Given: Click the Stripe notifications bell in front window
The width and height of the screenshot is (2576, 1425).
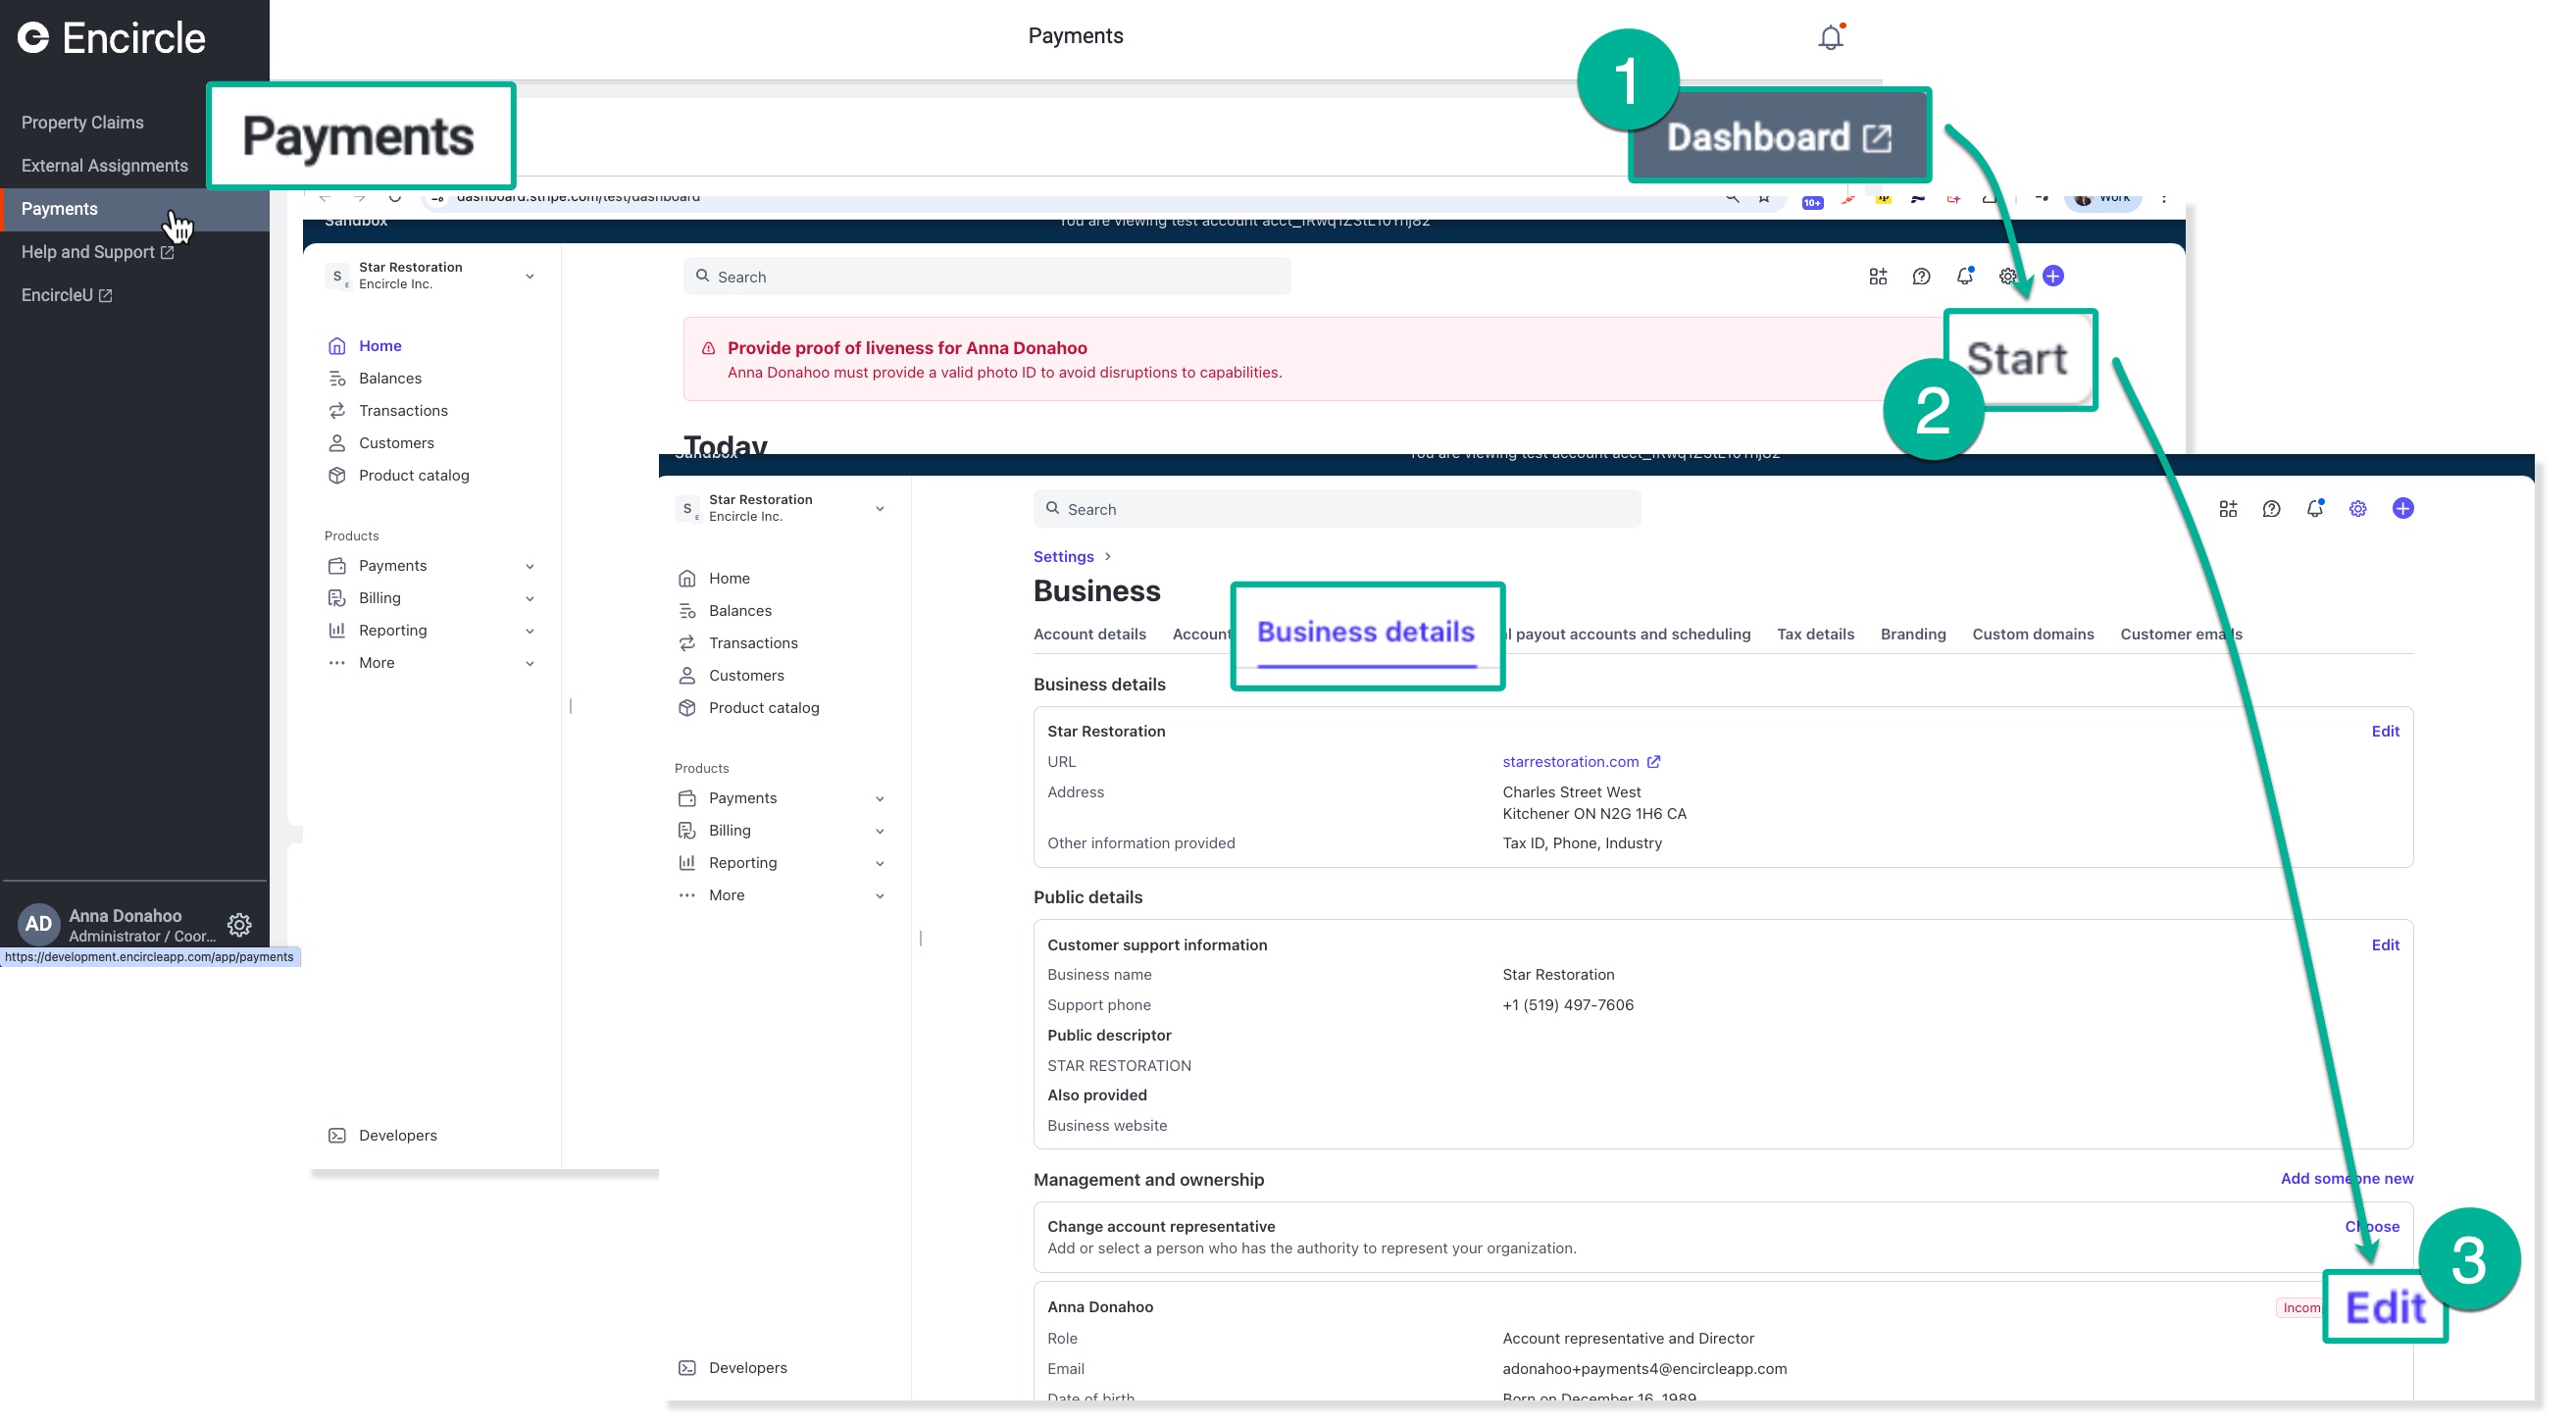Looking at the screenshot, I should (x=2314, y=509).
